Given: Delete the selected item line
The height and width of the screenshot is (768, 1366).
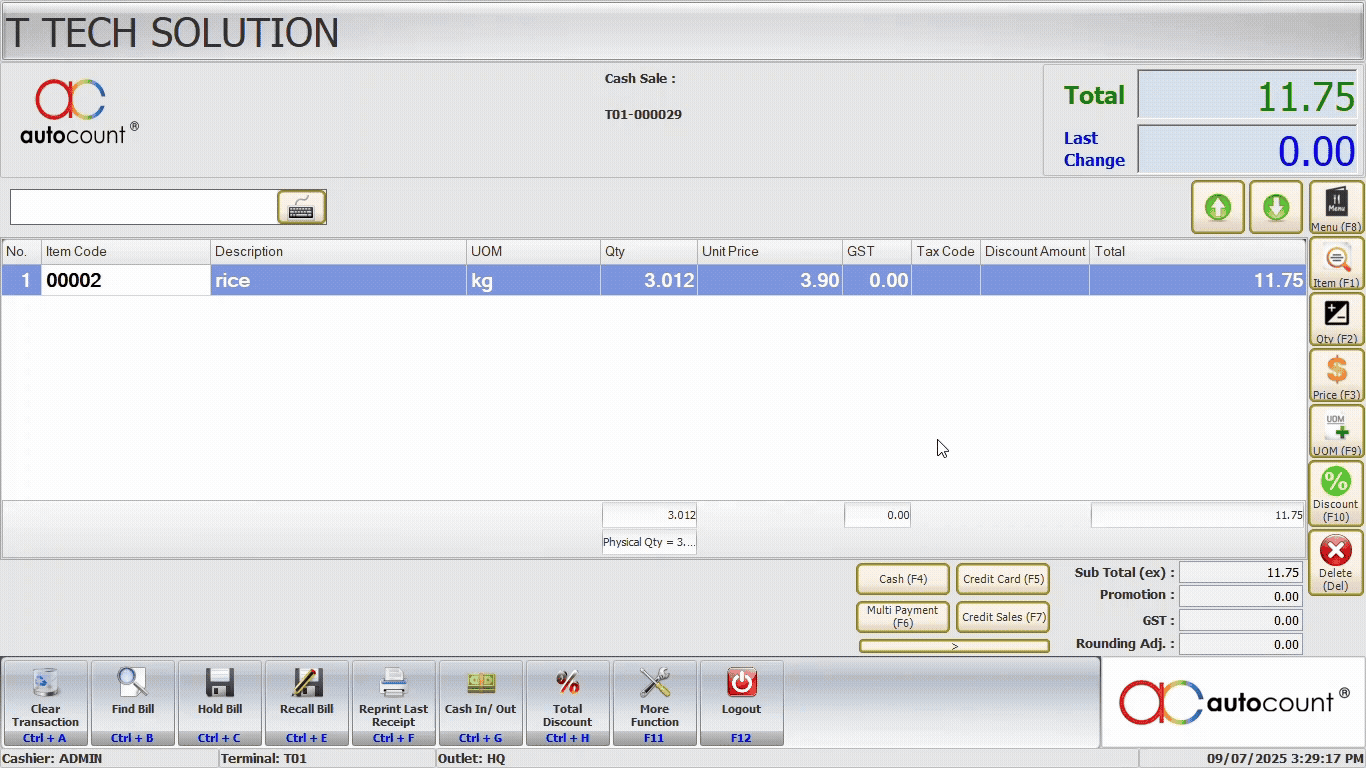Looking at the screenshot, I should pyautogui.click(x=1336, y=561).
